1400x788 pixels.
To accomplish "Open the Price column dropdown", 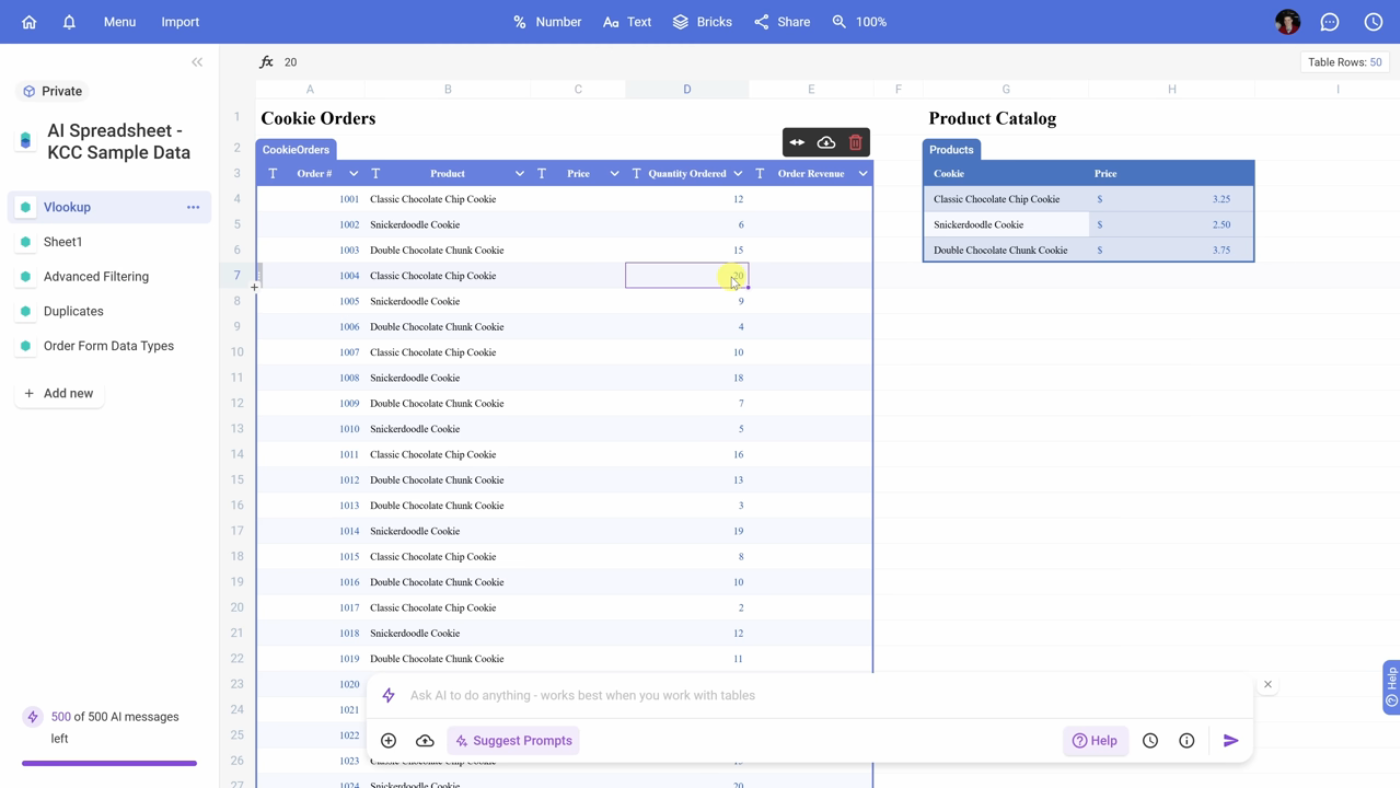I will (614, 174).
